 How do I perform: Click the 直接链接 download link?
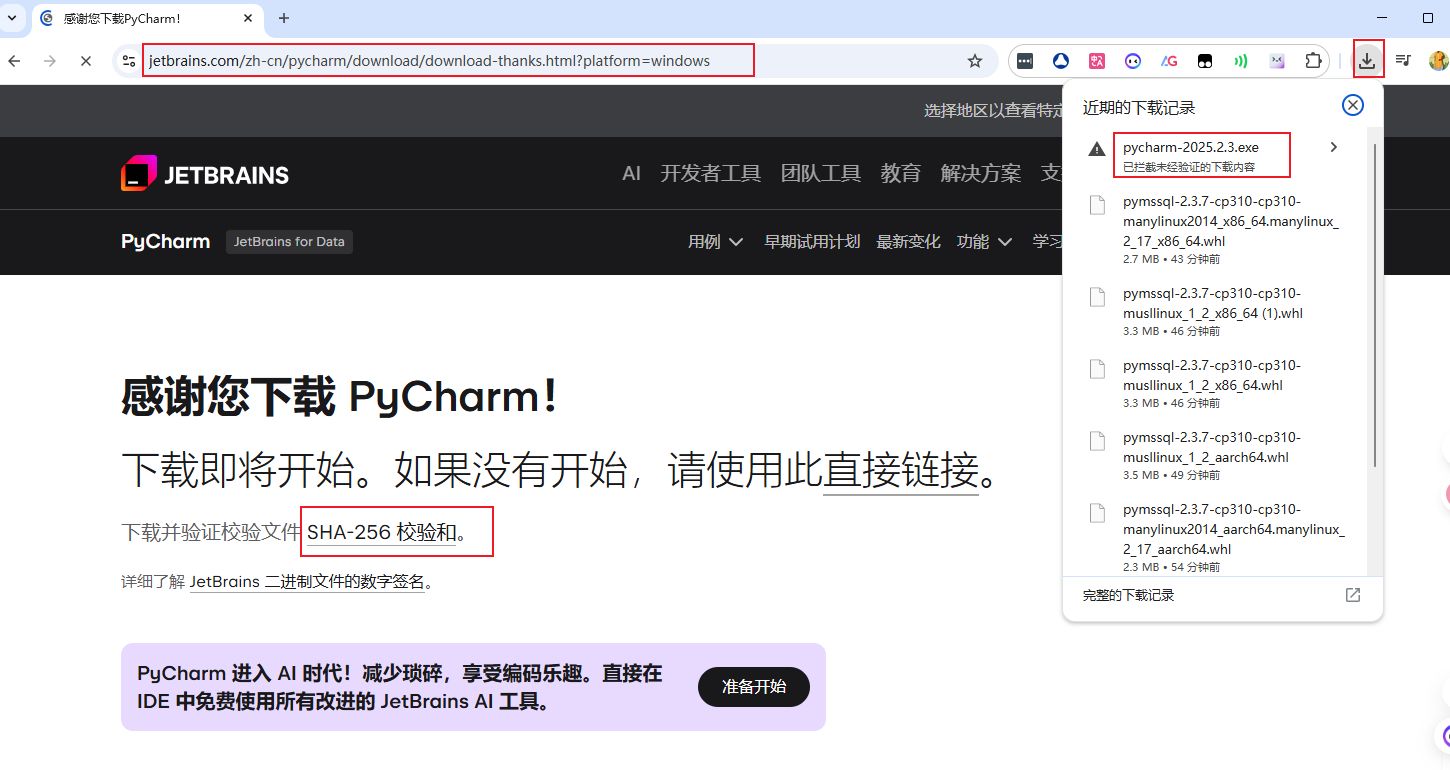pos(900,469)
